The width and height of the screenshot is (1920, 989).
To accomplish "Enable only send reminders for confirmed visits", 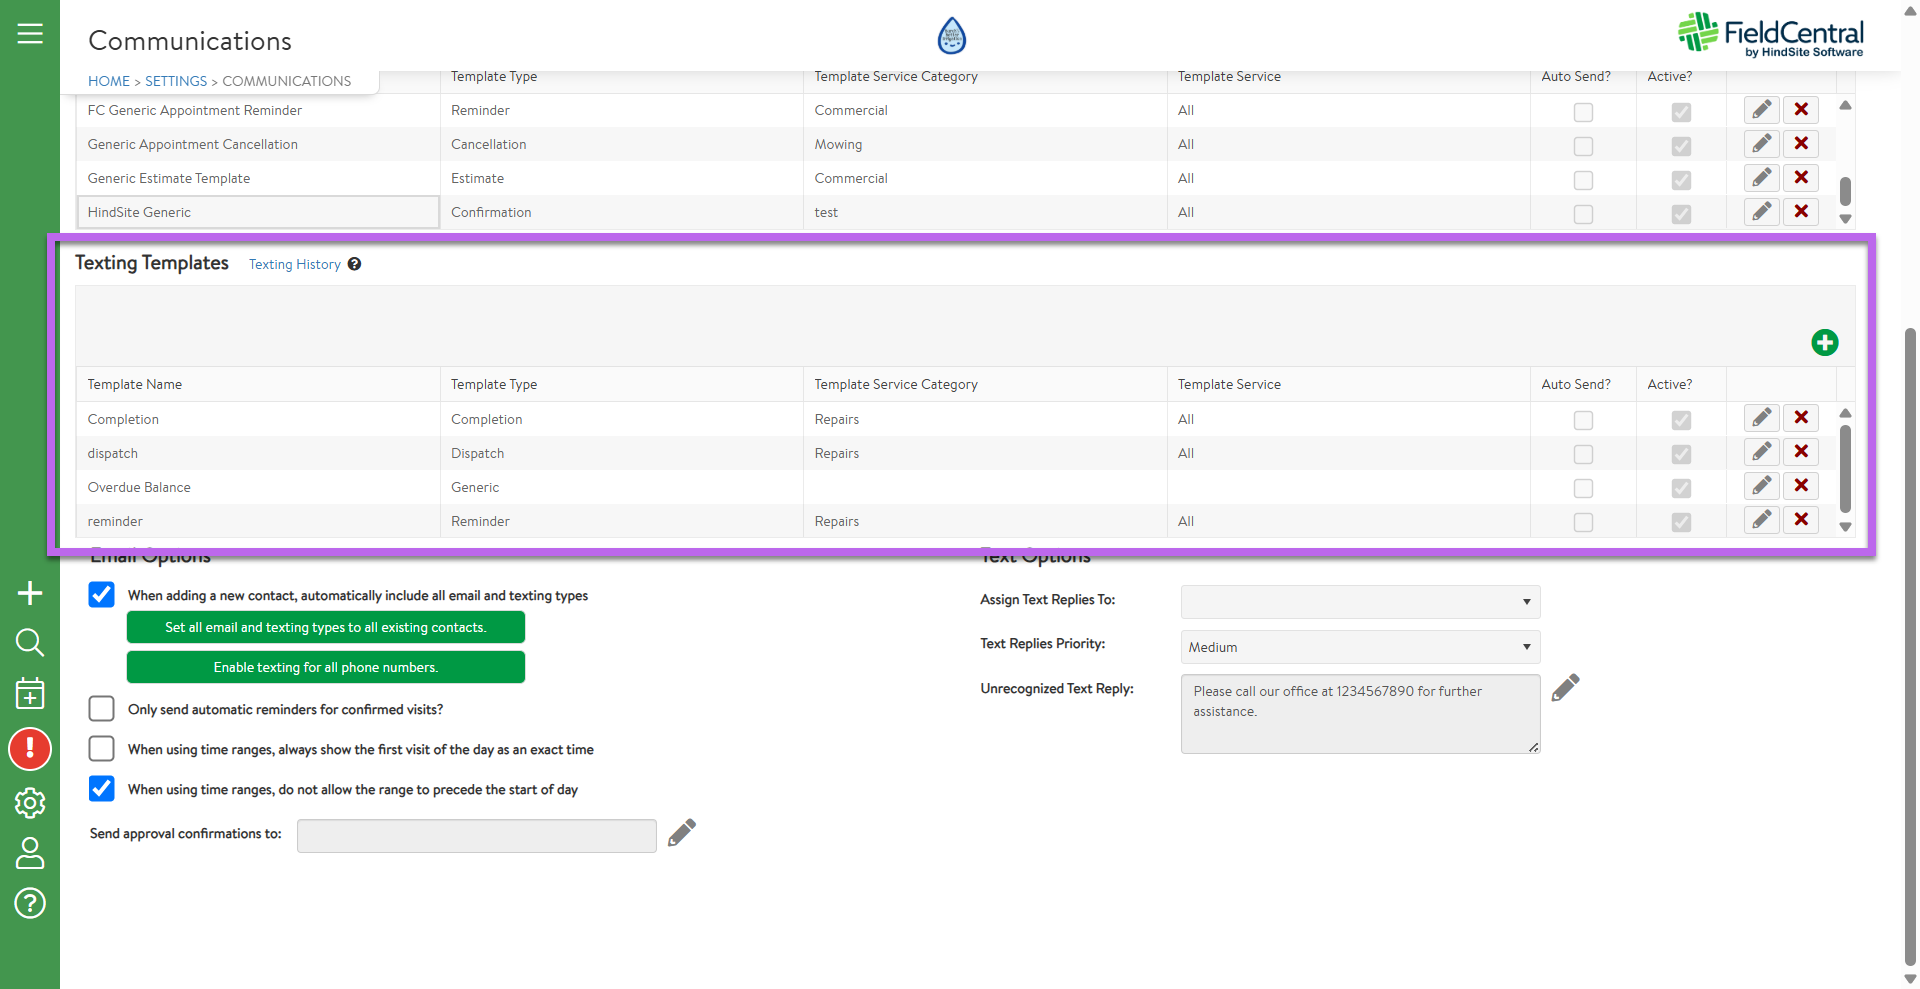I will click(102, 709).
